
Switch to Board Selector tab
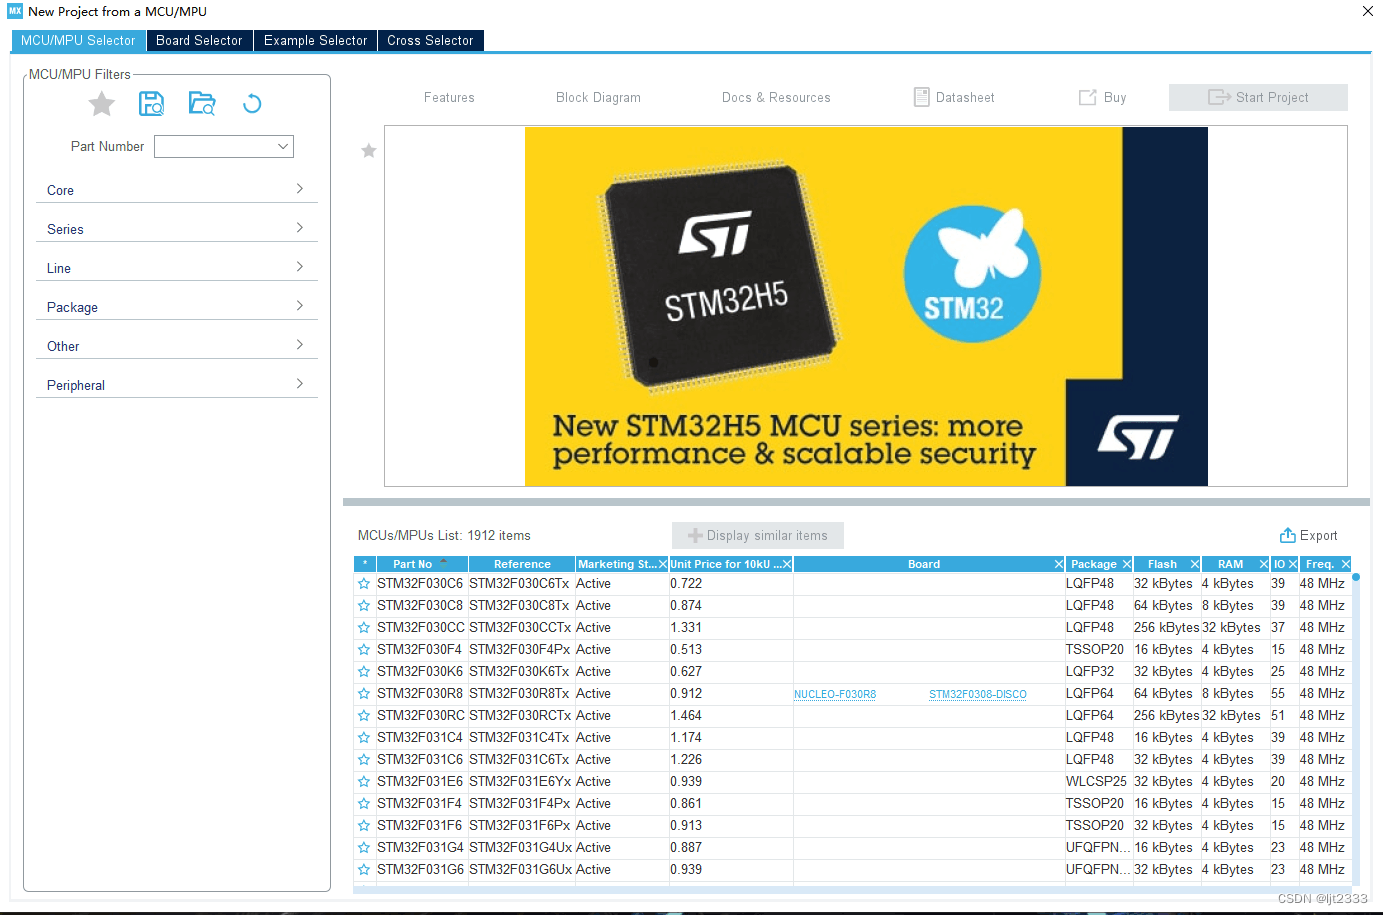(x=199, y=41)
